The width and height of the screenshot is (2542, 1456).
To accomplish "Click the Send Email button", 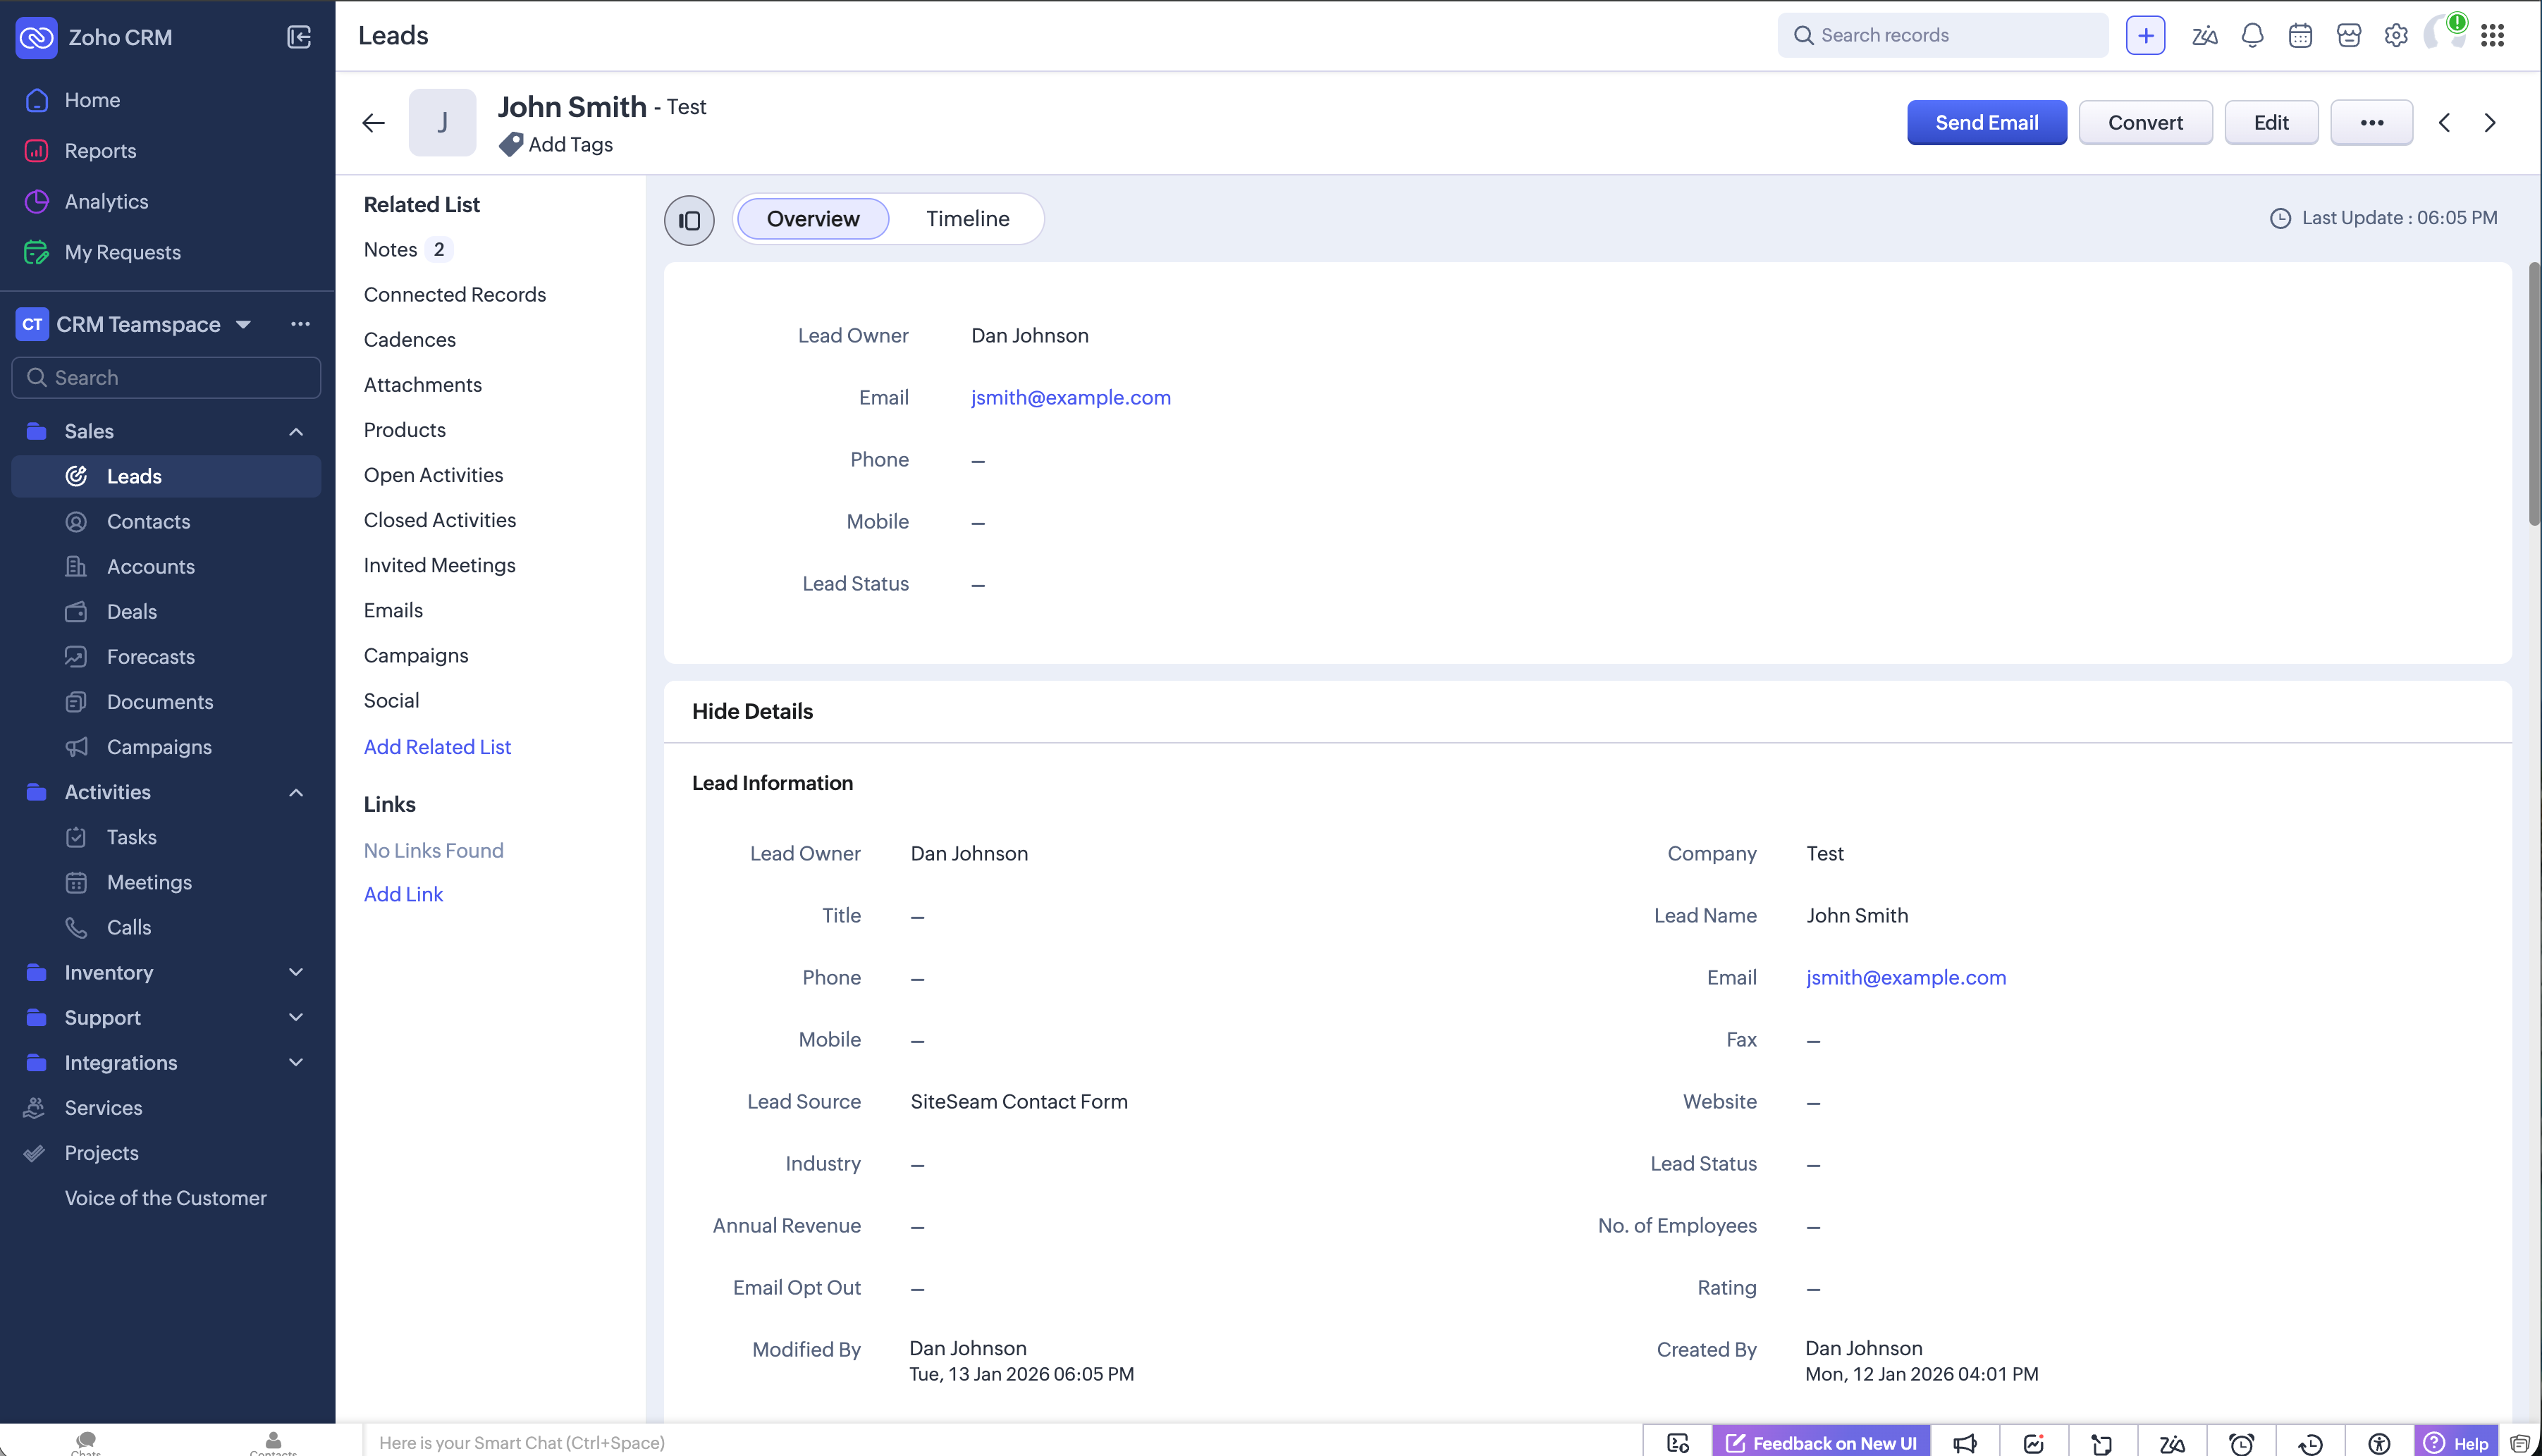I will pos(1986,123).
